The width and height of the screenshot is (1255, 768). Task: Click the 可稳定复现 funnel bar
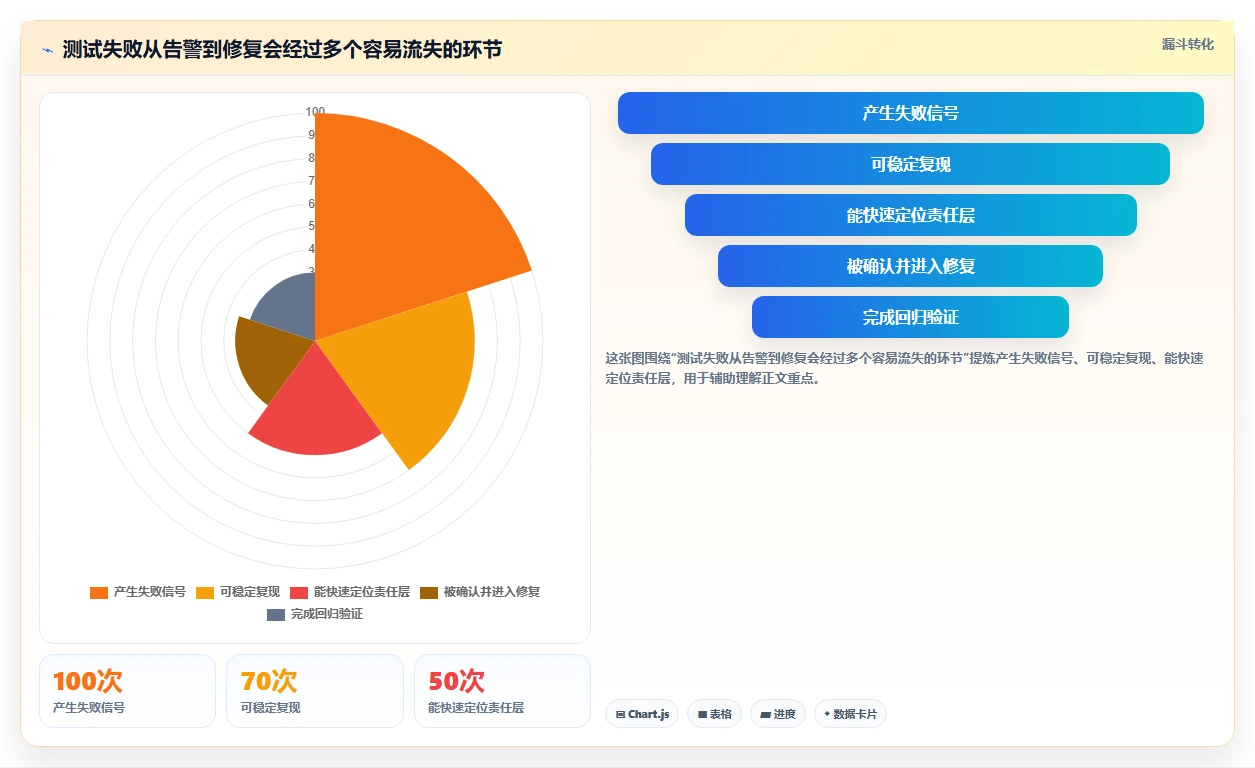(x=910, y=164)
